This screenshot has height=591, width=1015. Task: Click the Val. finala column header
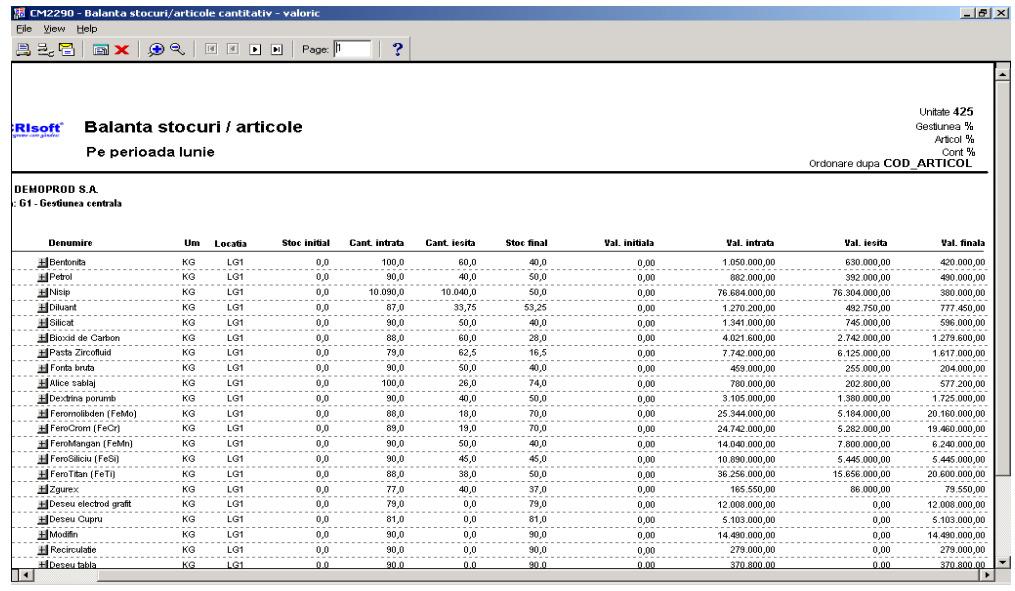click(963, 243)
